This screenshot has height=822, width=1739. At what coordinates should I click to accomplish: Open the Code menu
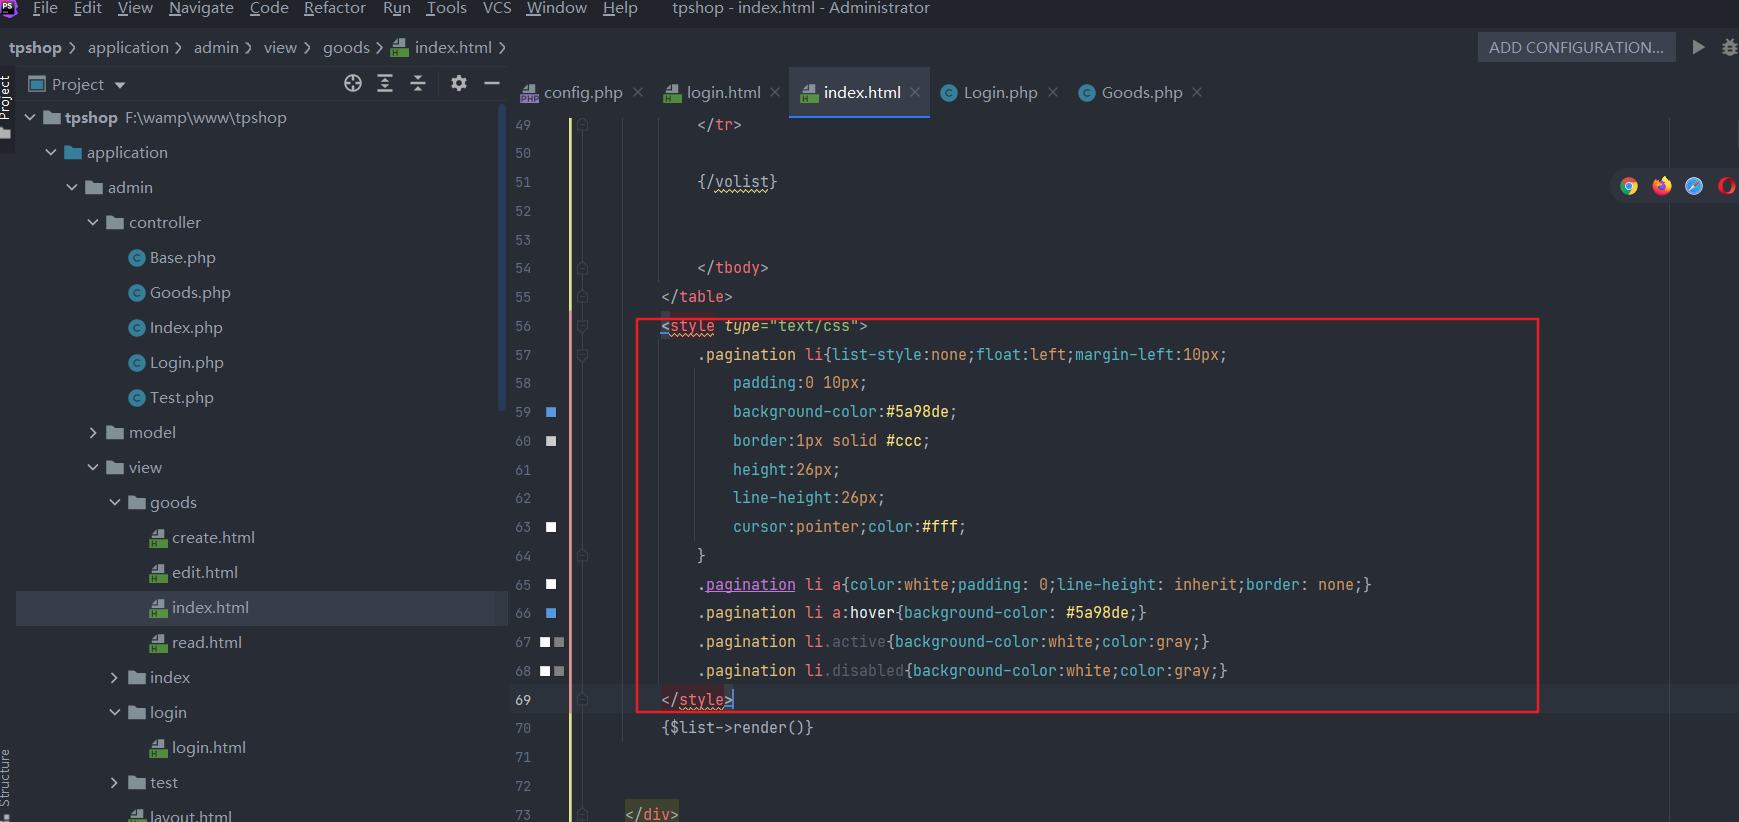click(269, 8)
